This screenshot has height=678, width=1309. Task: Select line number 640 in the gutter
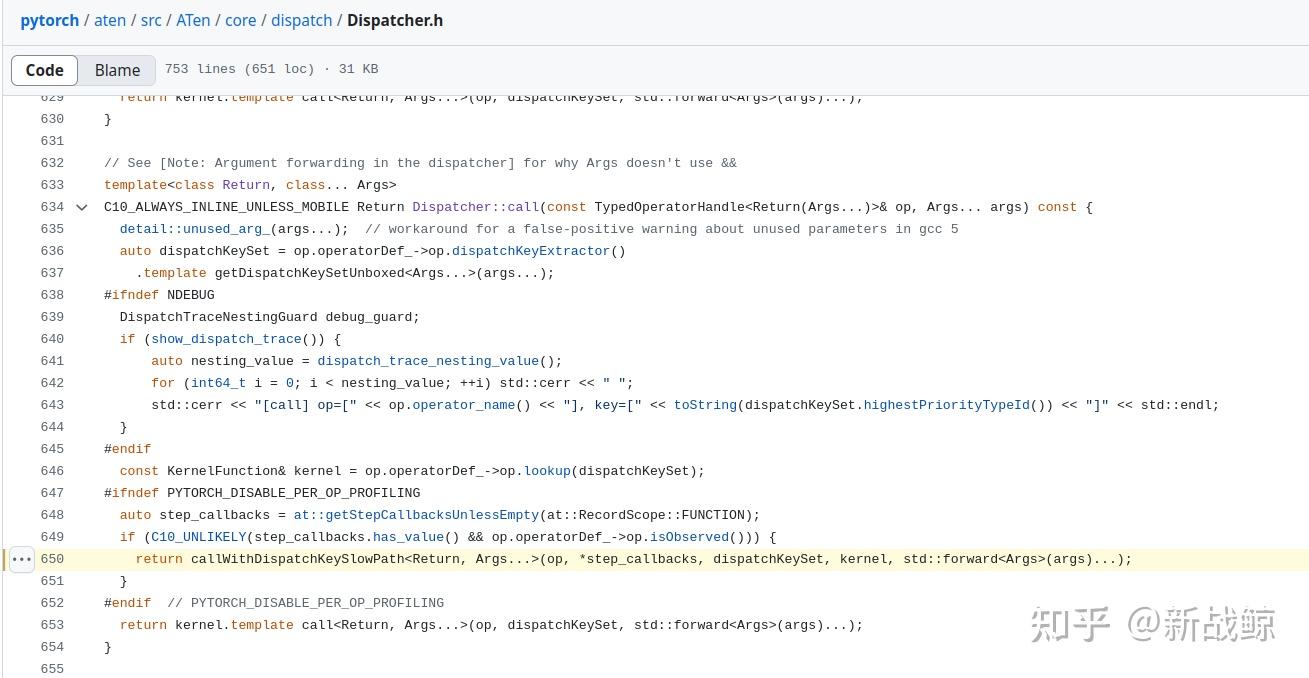tap(52, 339)
